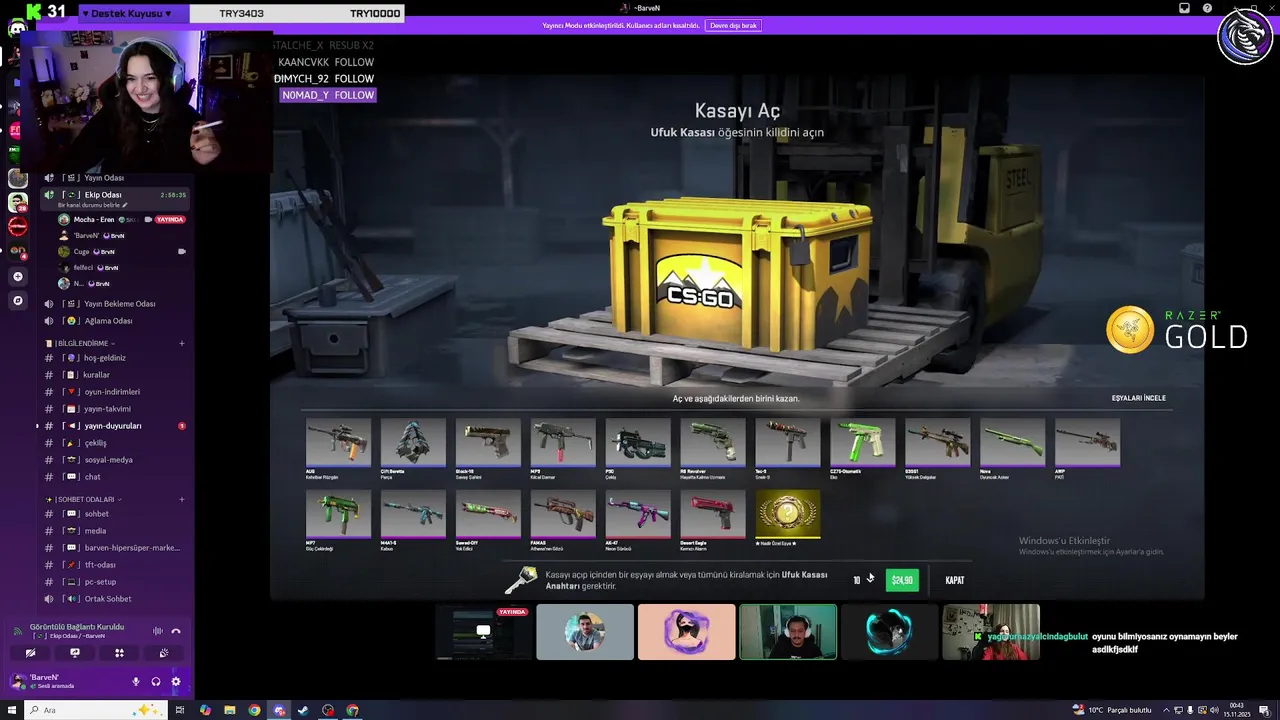Click the gold rare special item icon
This screenshot has width=1280, height=720.
788,515
